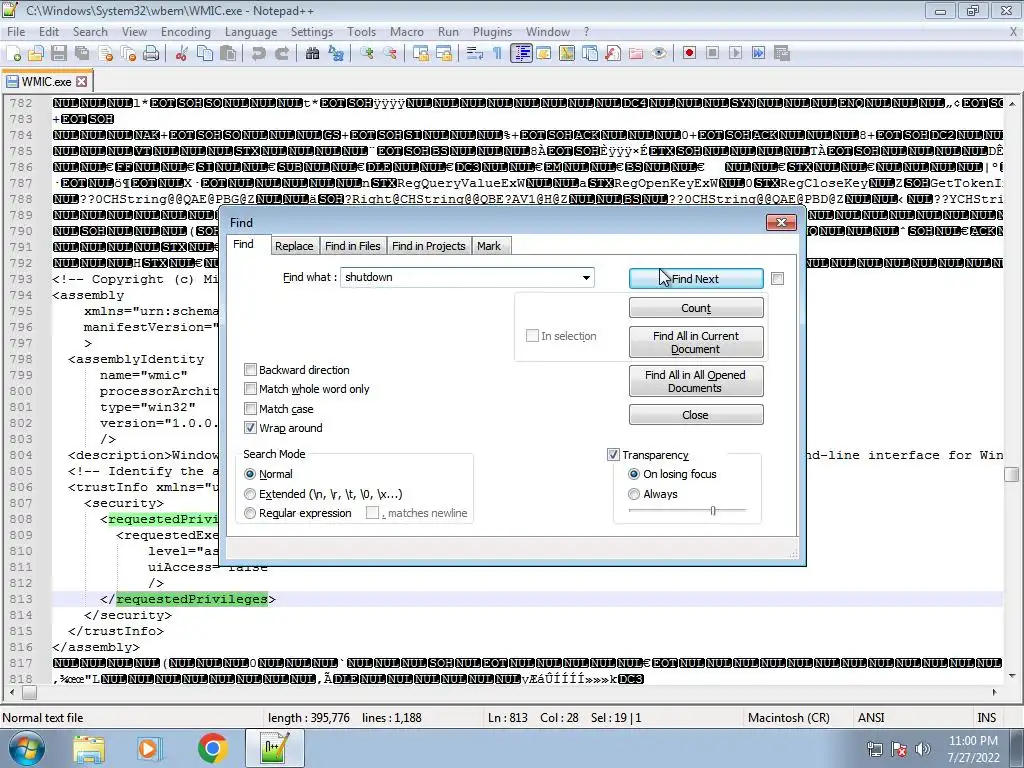Image resolution: width=1024 pixels, height=768 pixels.
Task: Click the Zoom Out toolbar icon
Action: click(x=390, y=54)
